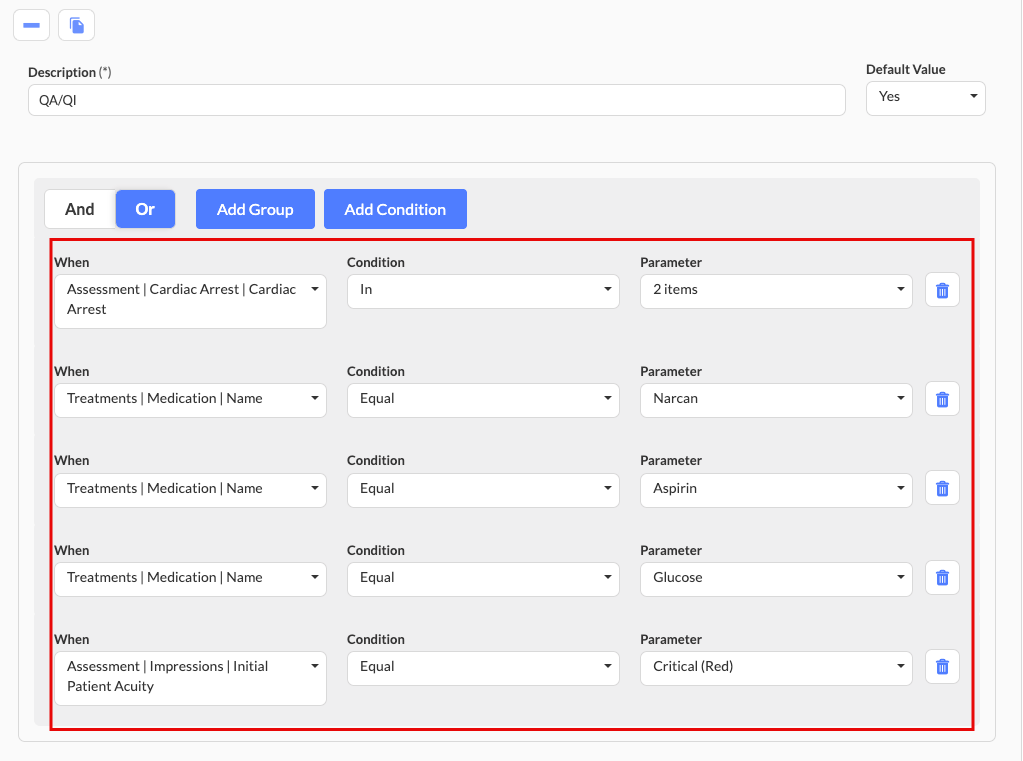Select the Or logic toggle
The image size is (1023, 761).
(145, 209)
